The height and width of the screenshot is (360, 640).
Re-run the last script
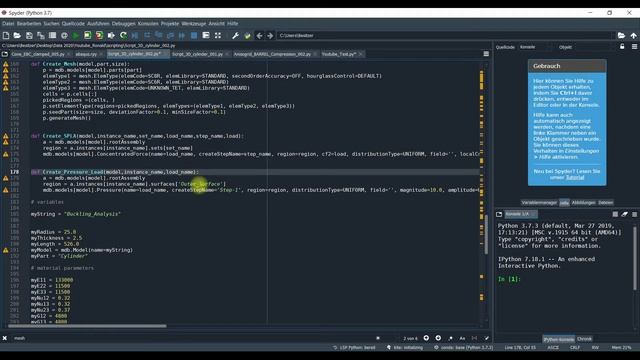click(123, 36)
